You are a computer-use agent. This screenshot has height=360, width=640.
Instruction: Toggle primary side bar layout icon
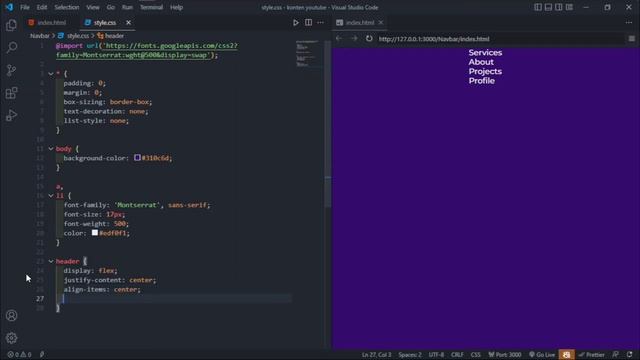[x=538, y=7]
